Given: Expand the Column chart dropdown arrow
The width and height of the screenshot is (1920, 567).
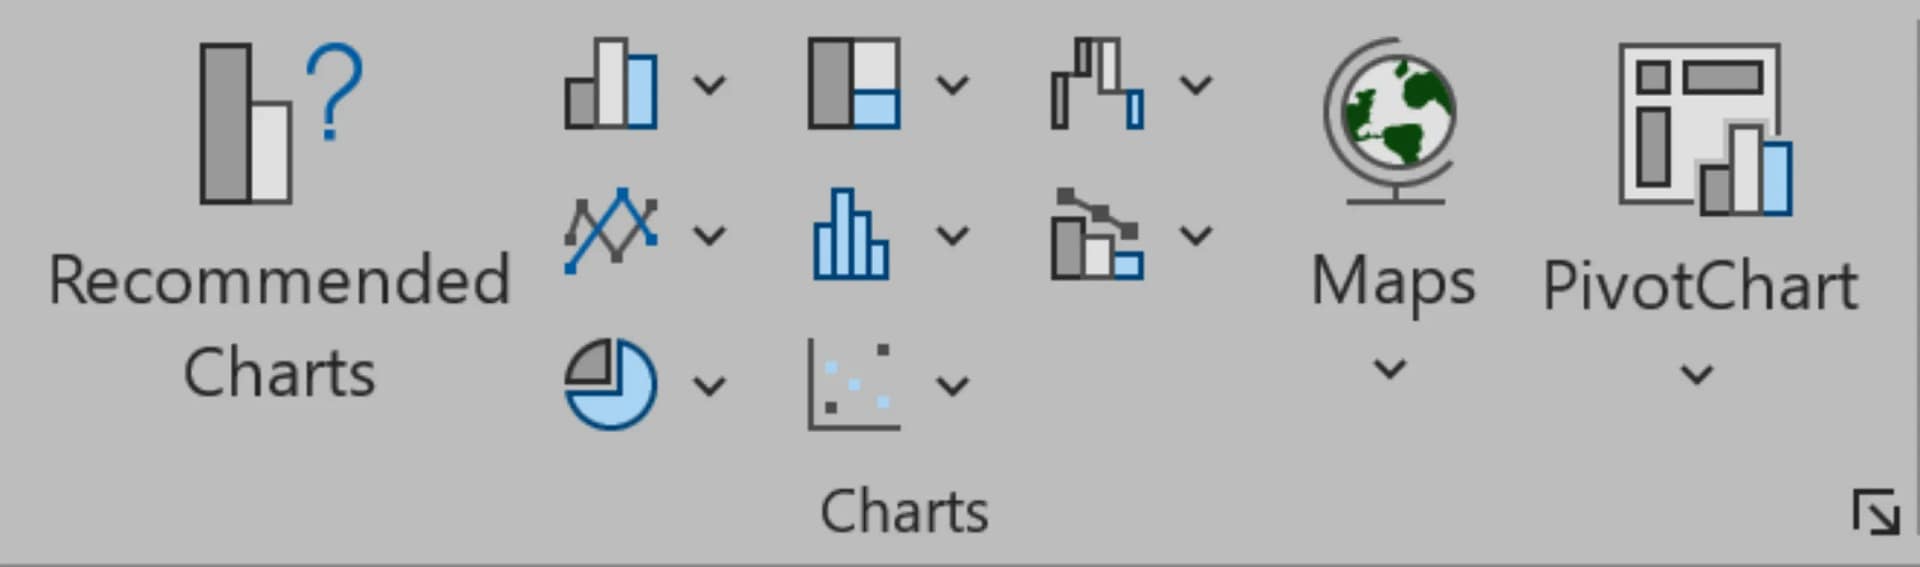Looking at the screenshot, I should coord(709,85).
